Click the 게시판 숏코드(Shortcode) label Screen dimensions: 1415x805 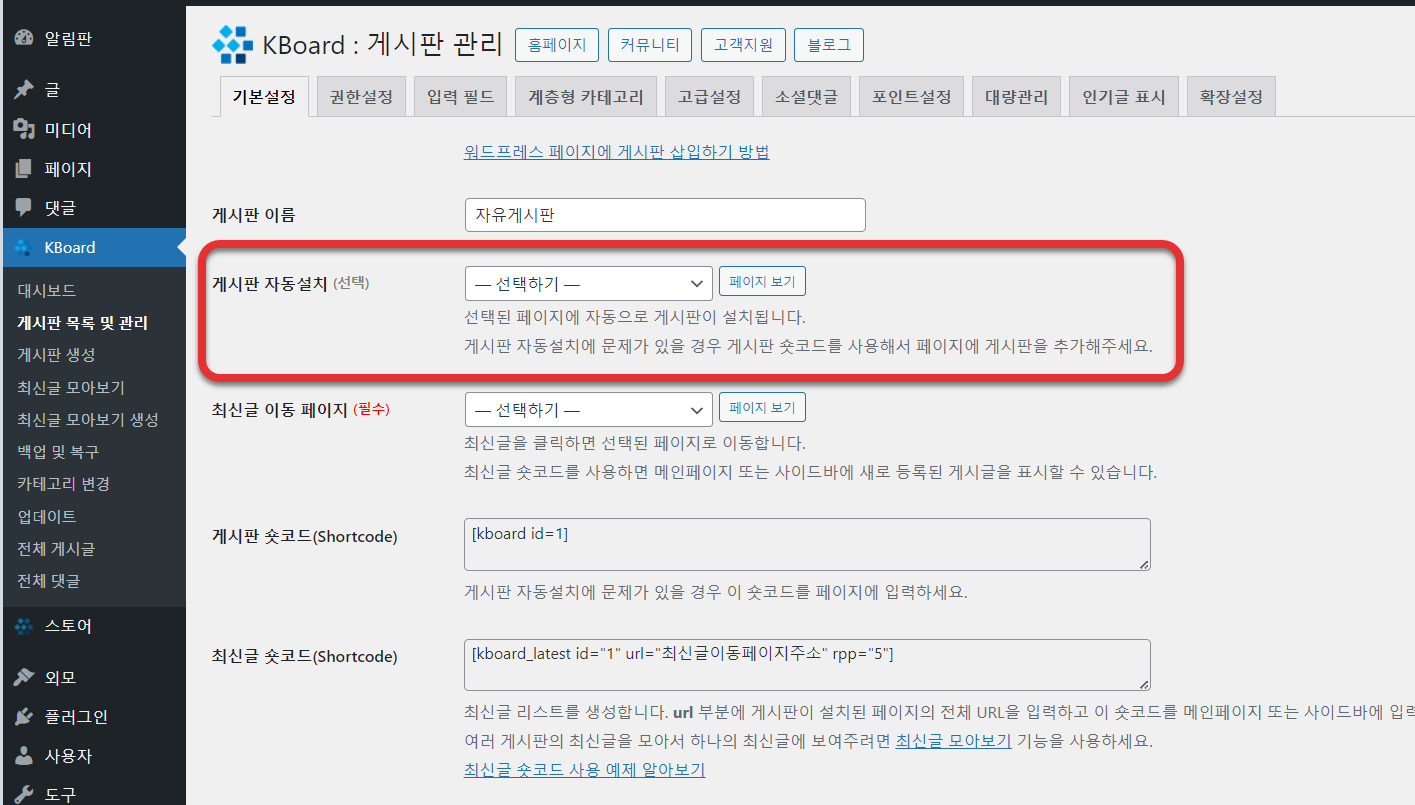pyautogui.click(x=304, y=537)
